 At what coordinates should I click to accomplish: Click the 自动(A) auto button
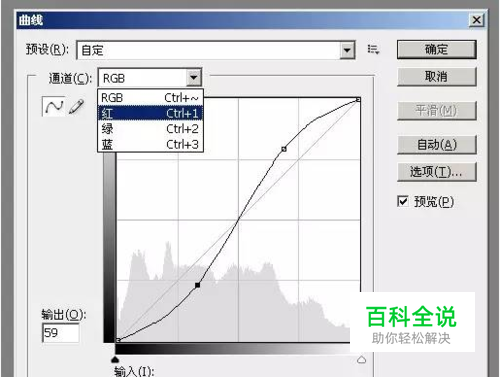[437, 144]
